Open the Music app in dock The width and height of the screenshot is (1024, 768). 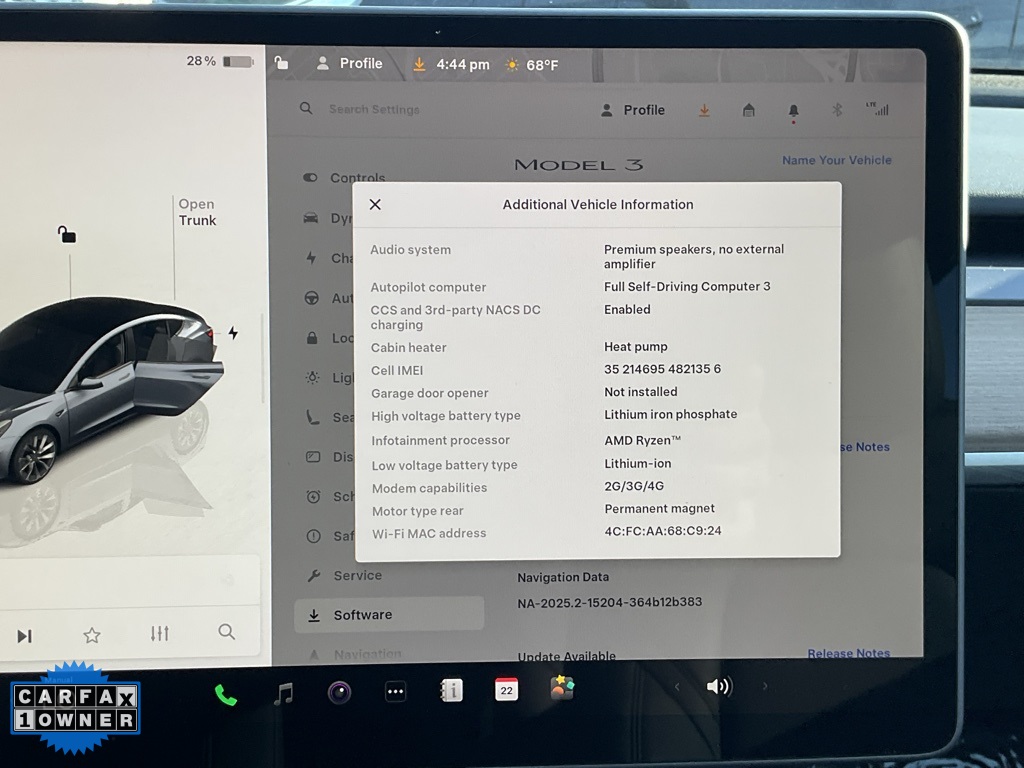[x=283, y=694]
